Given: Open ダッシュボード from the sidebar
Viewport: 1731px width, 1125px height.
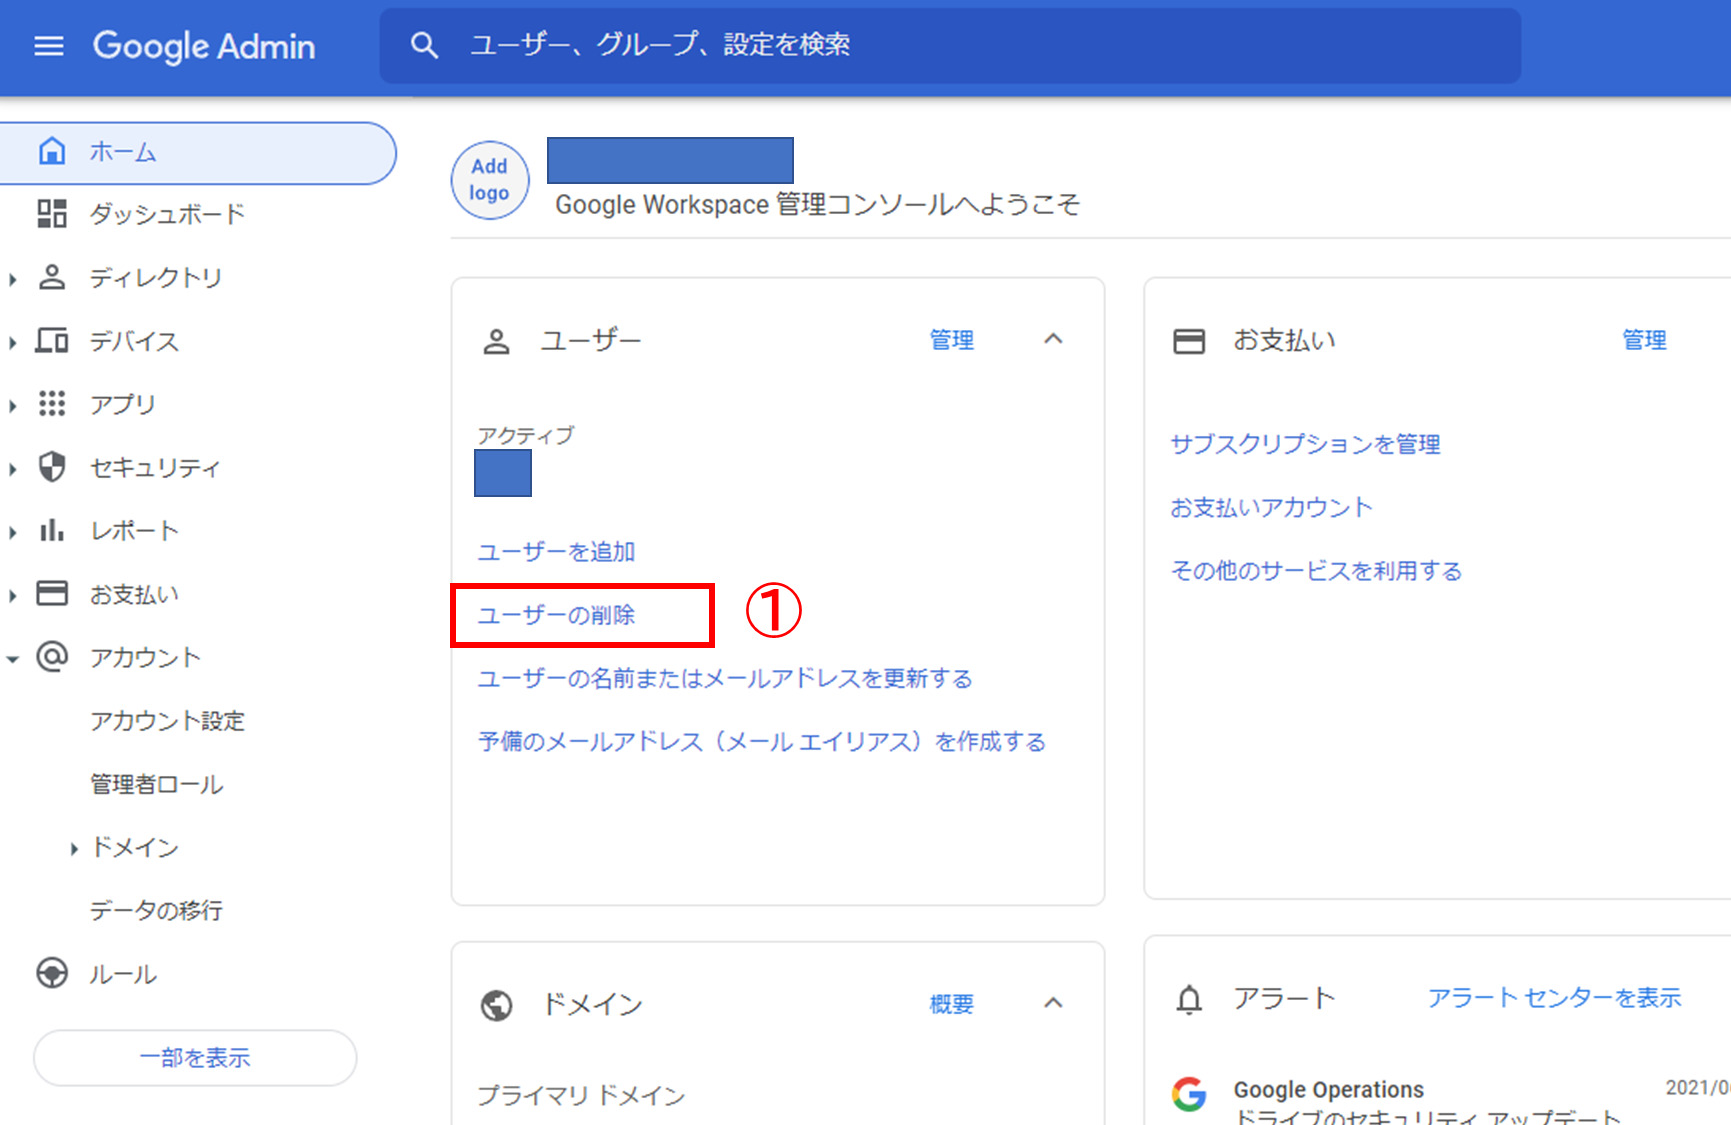Looking at the screenshot, I should click(x=167, y=214).
